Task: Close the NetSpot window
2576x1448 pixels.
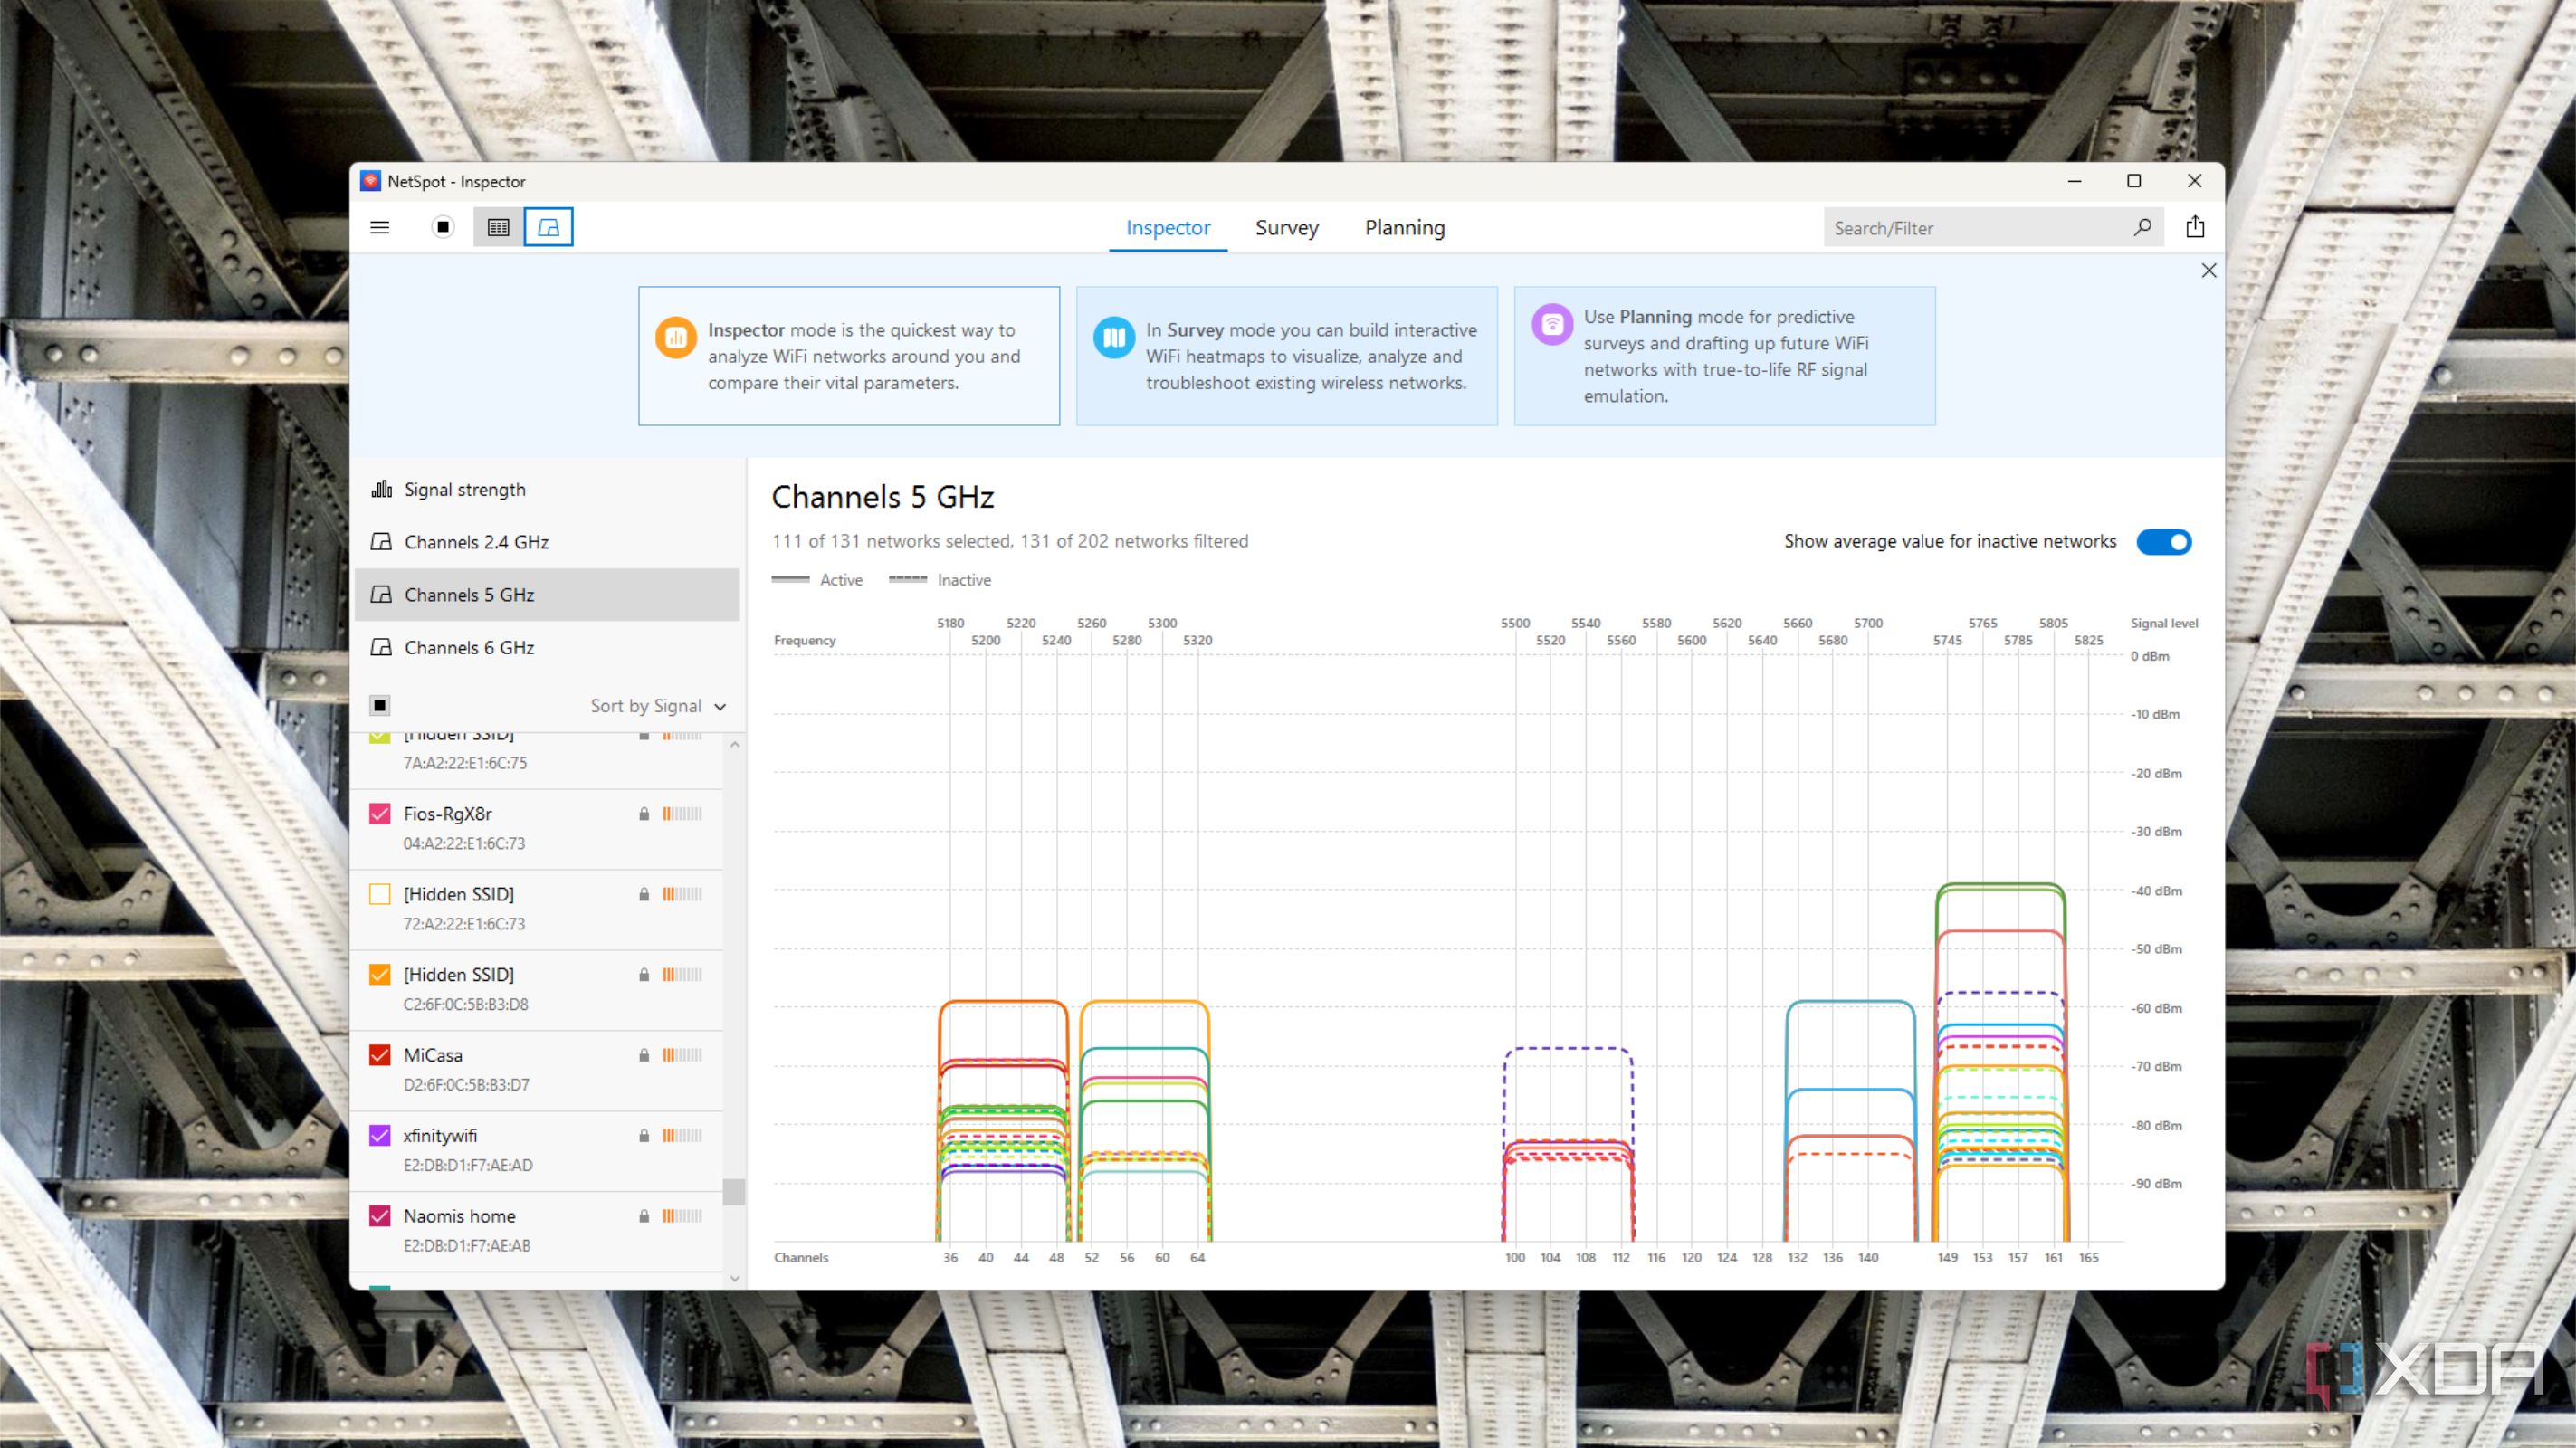Action: click(2194, 181)
